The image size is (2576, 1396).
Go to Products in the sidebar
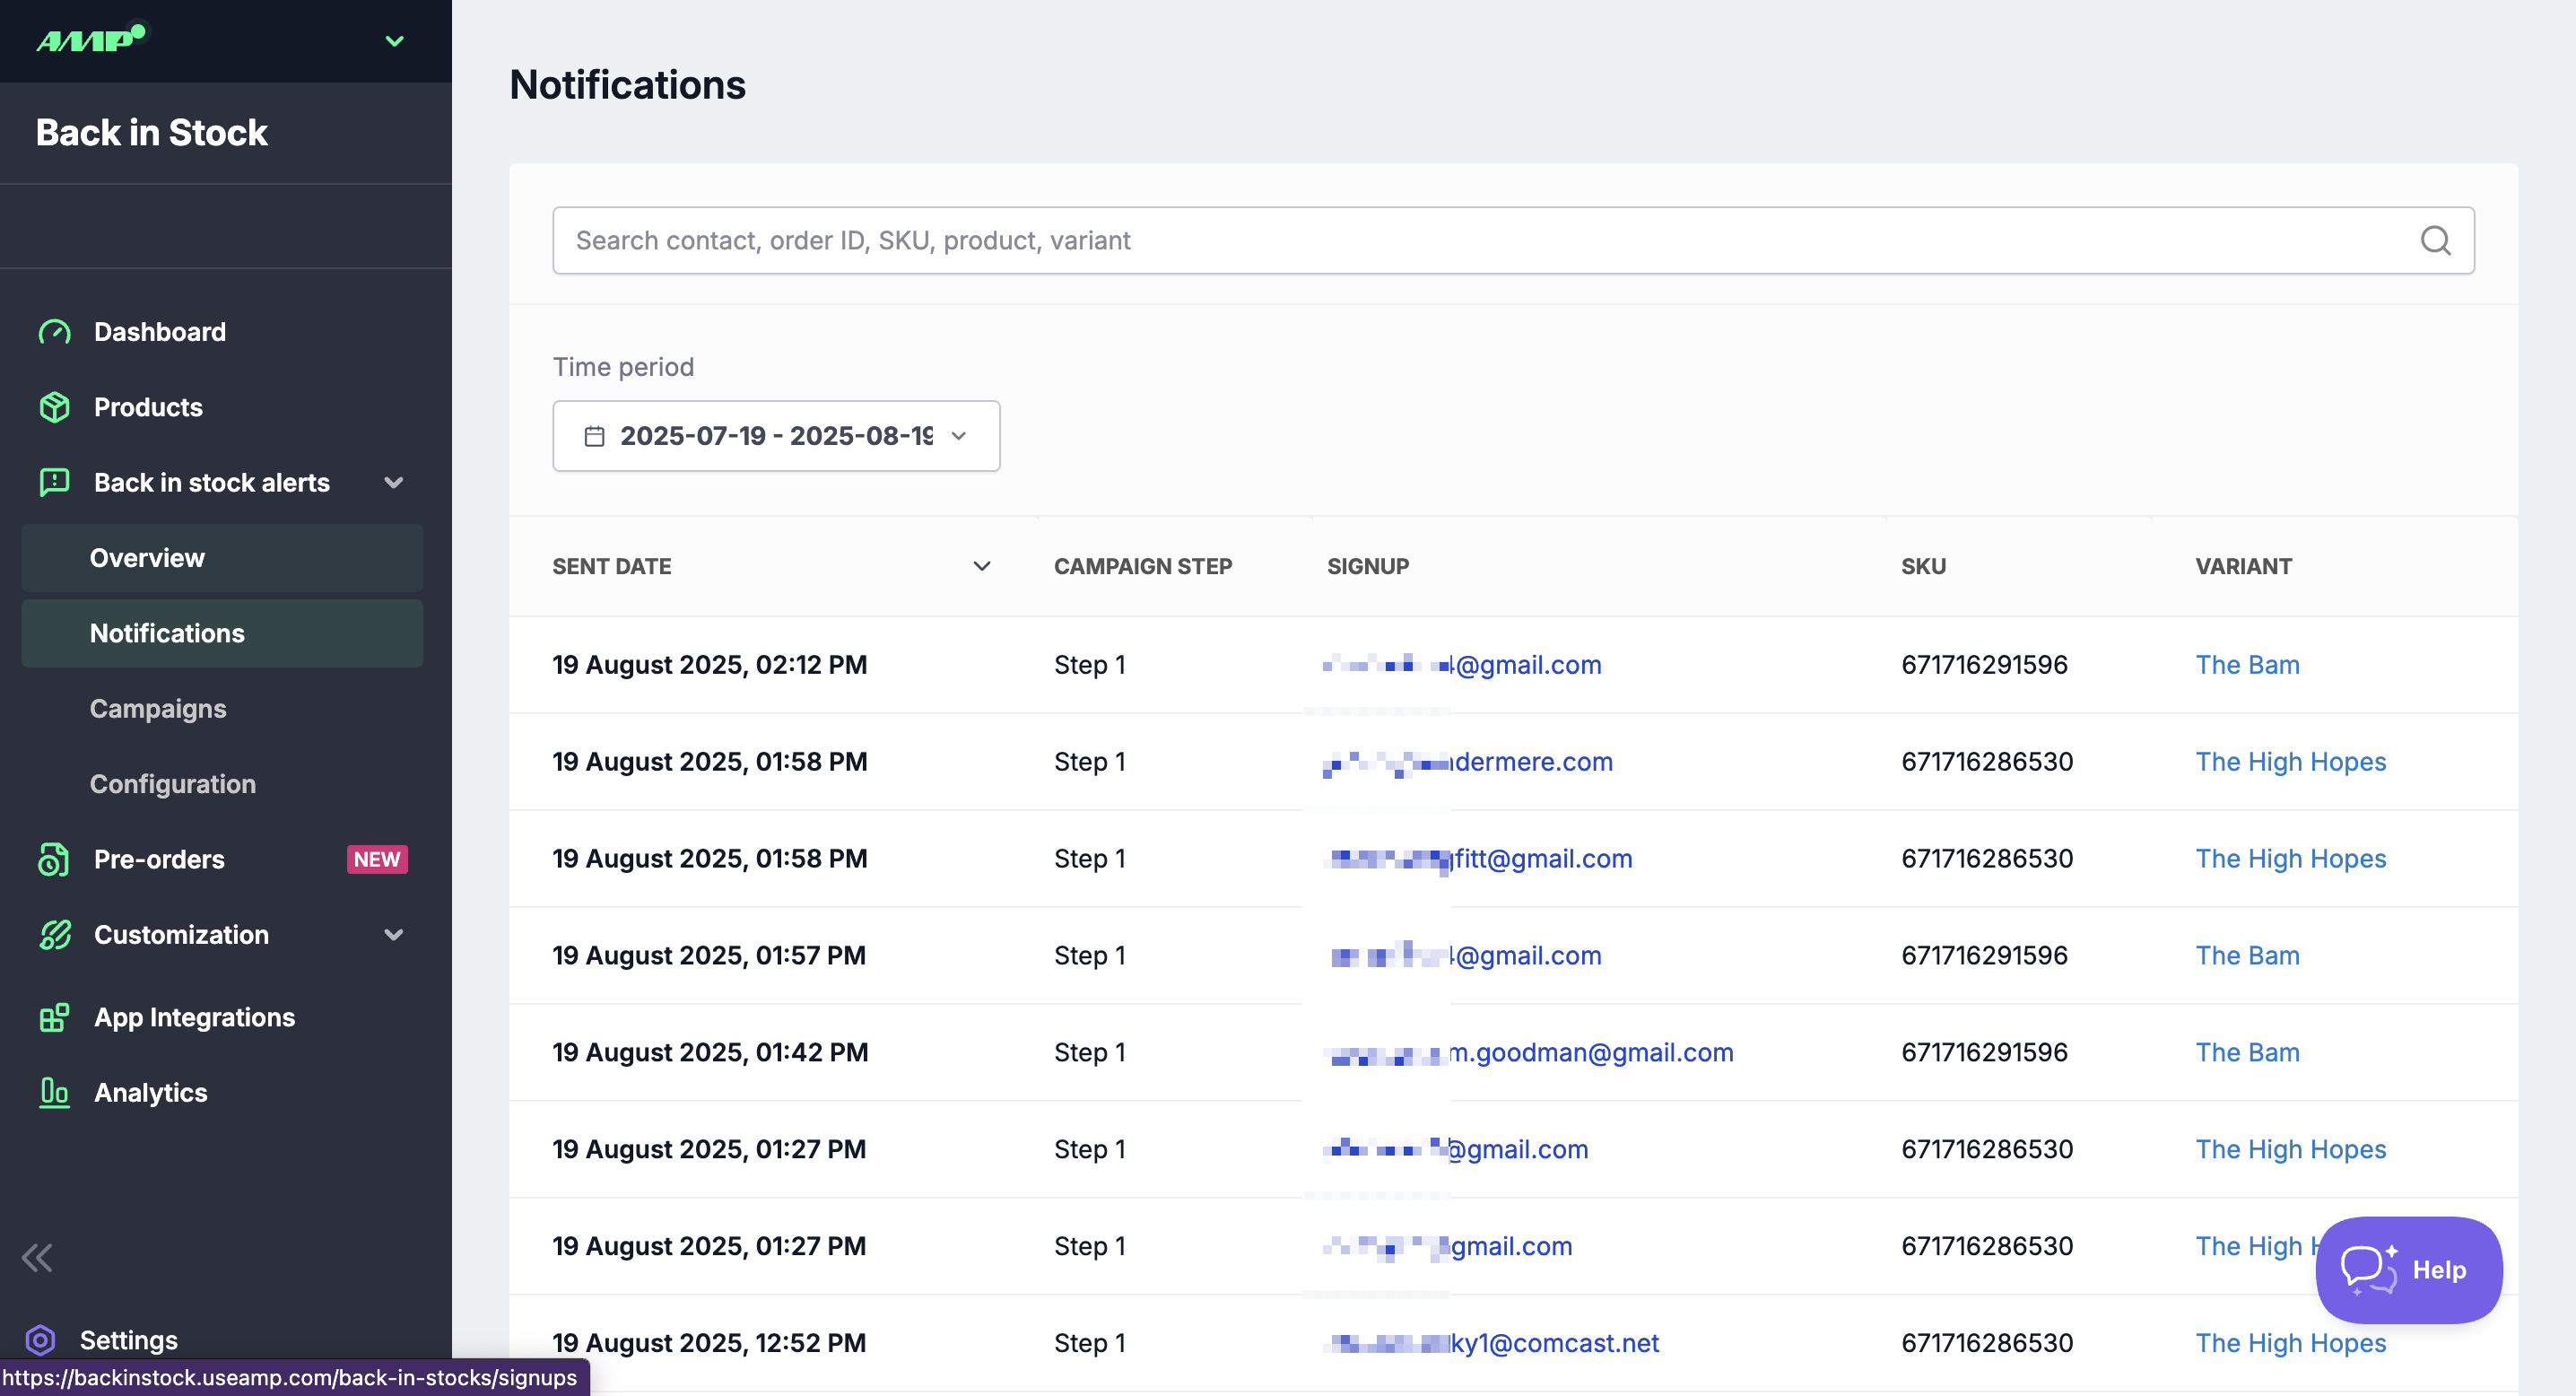click(148, 407)
